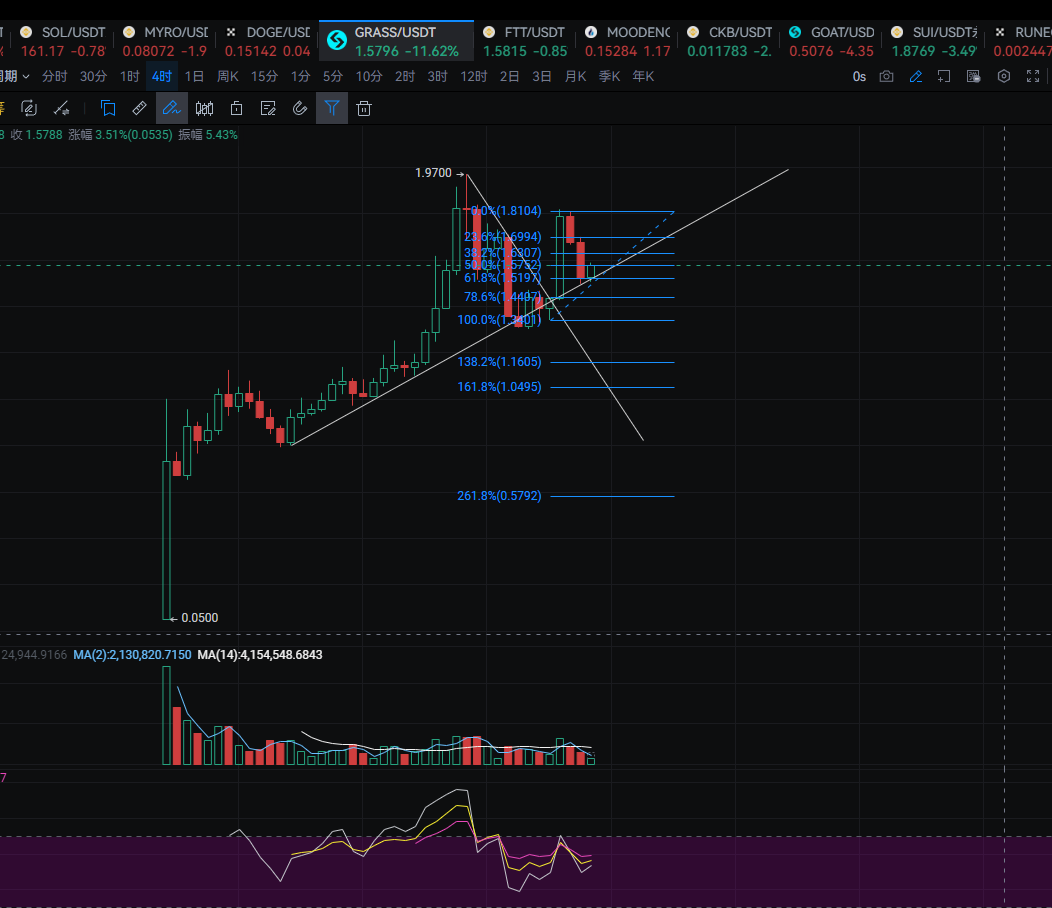Viewport: 1052px width, 908px height.
Task: Click the candlestick chart type icon
Action: (204, 109)
